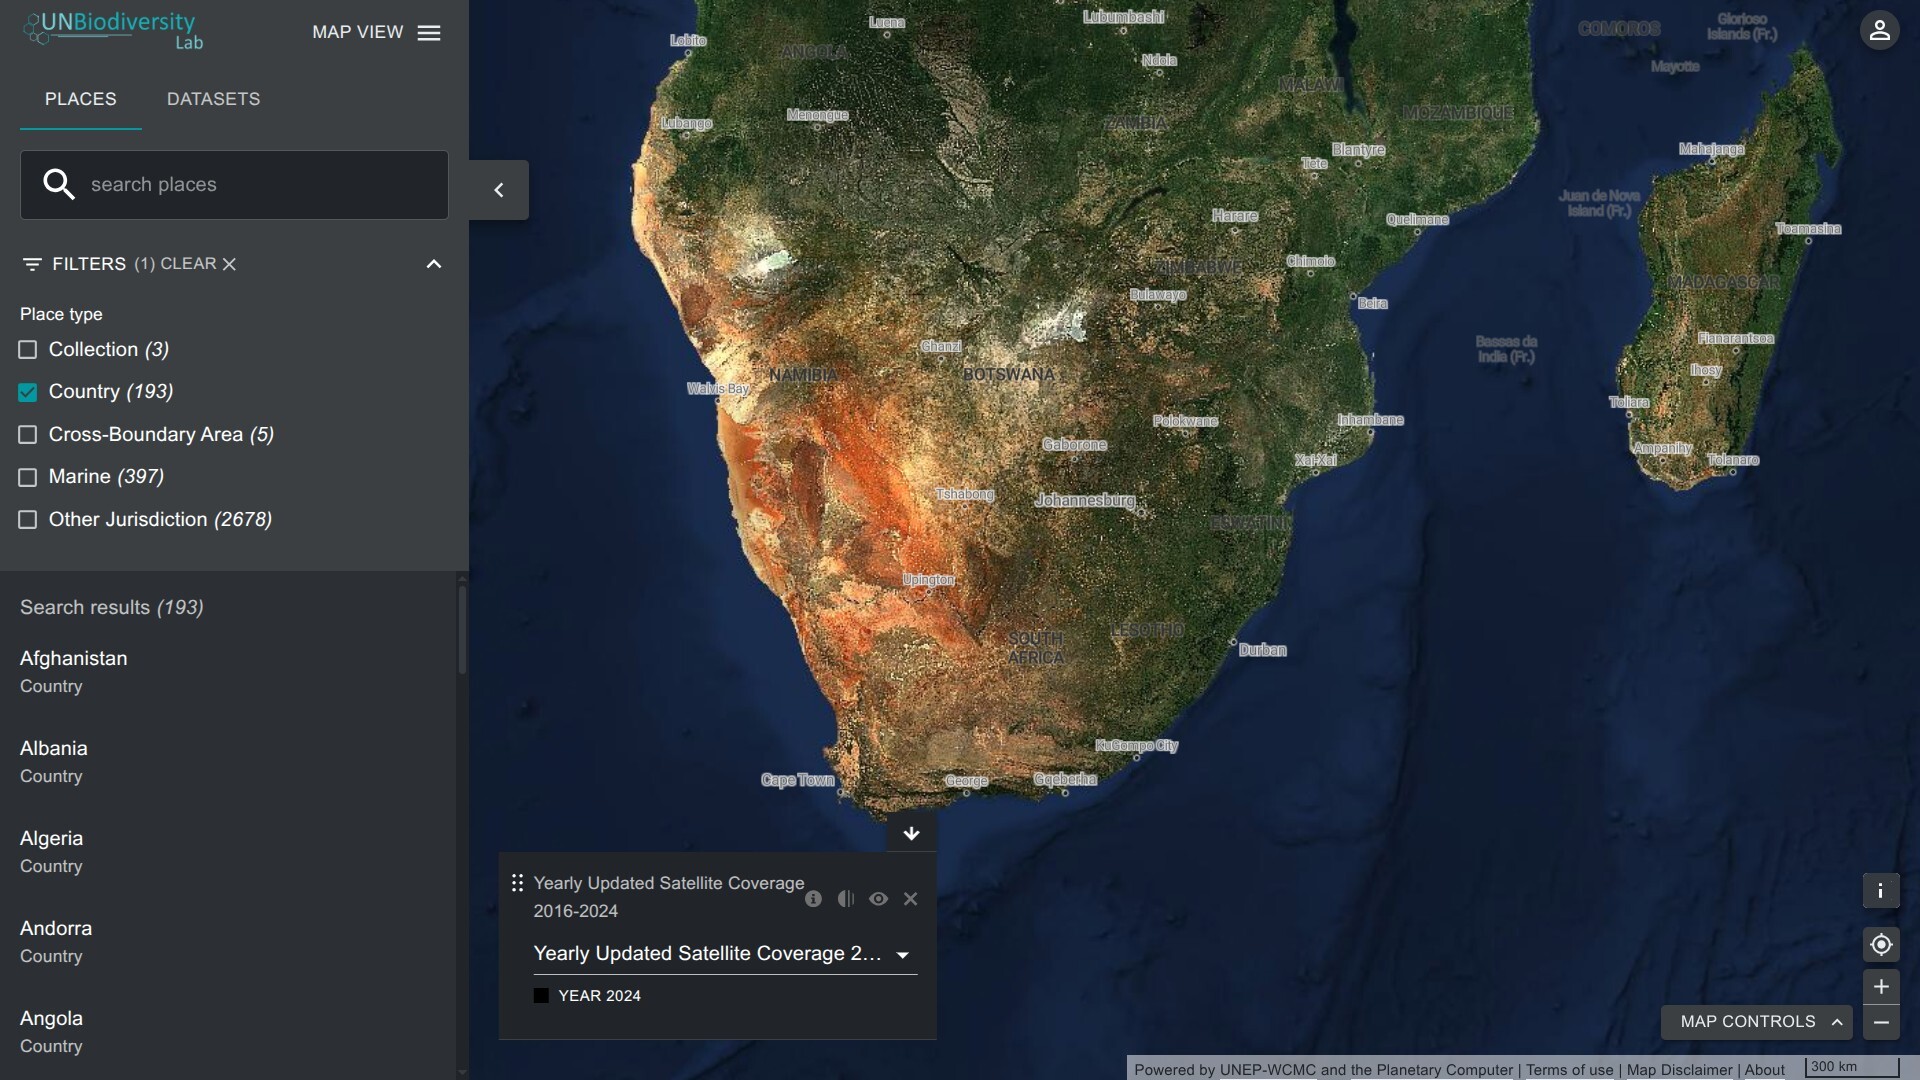Click the YEAR 2024 black legend swatch
1920x1080 pixels.
pyautogui.click(x=541, y=996)
